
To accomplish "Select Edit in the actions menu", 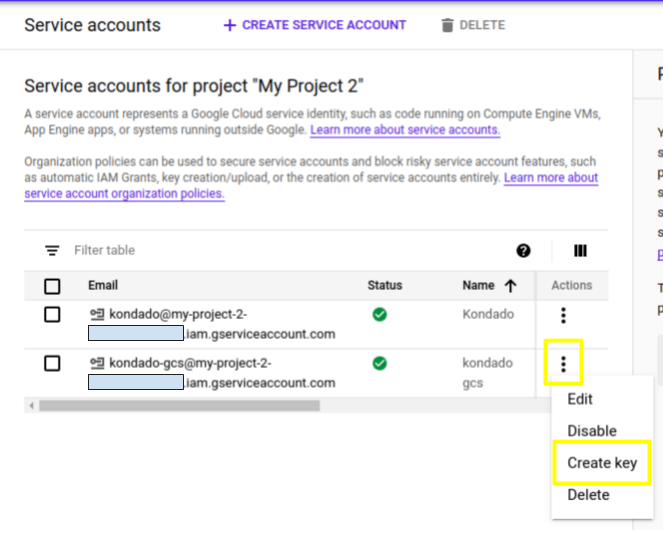I will tap(580, 399).
